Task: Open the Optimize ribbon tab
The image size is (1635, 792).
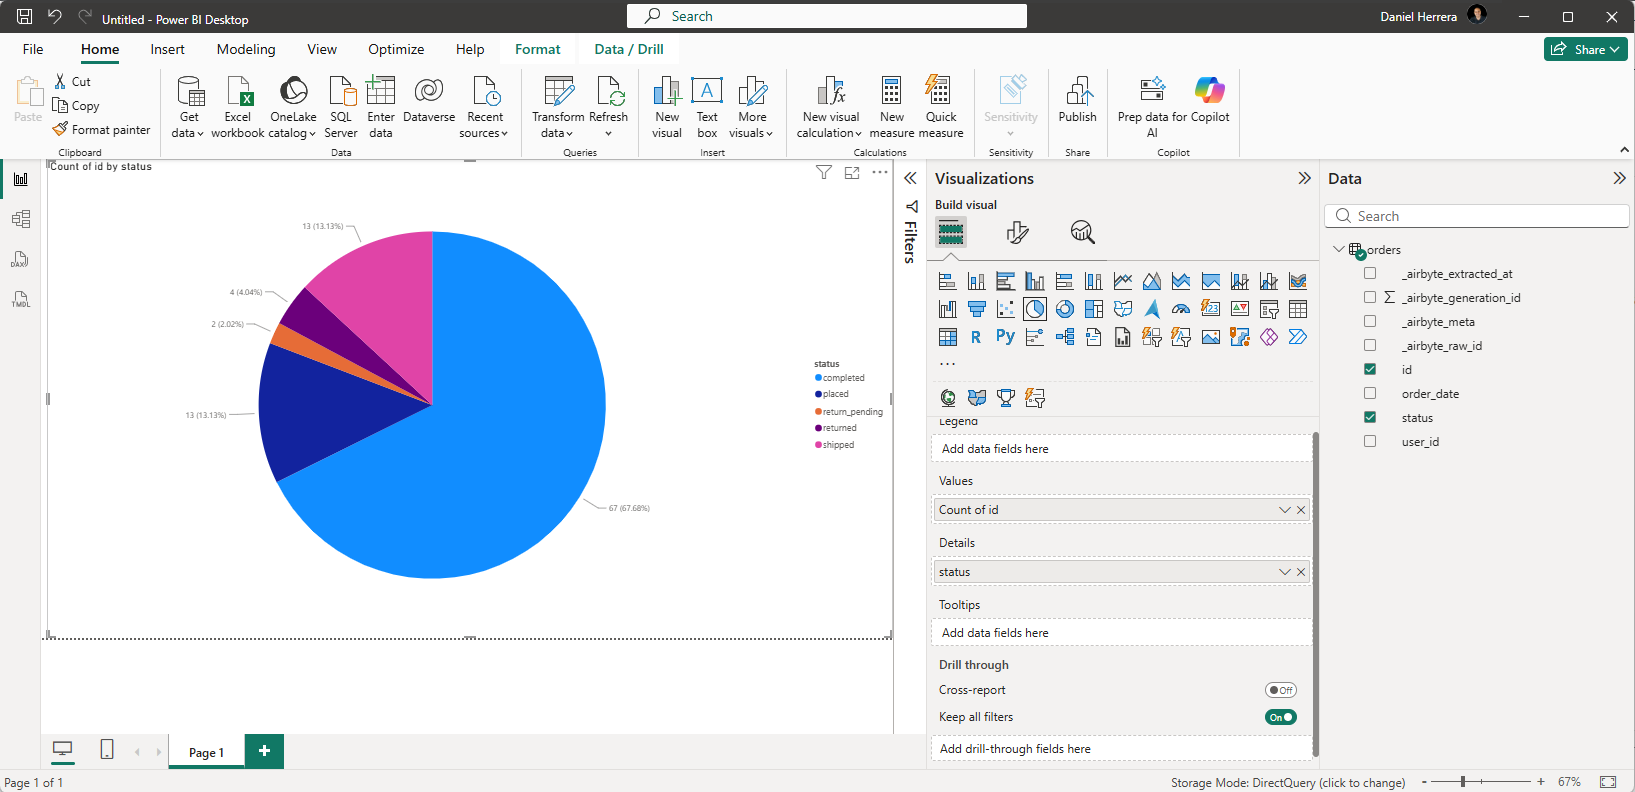Action: (396, 49)
